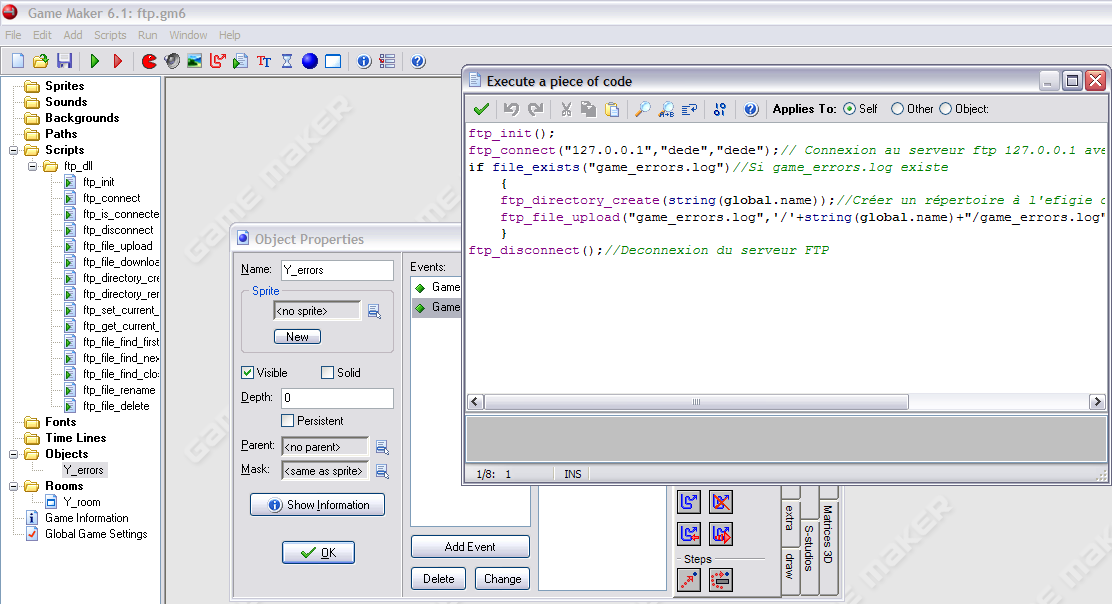
Task: Open Find and Replace (A→B) icon
Action: tap(666, 109)
